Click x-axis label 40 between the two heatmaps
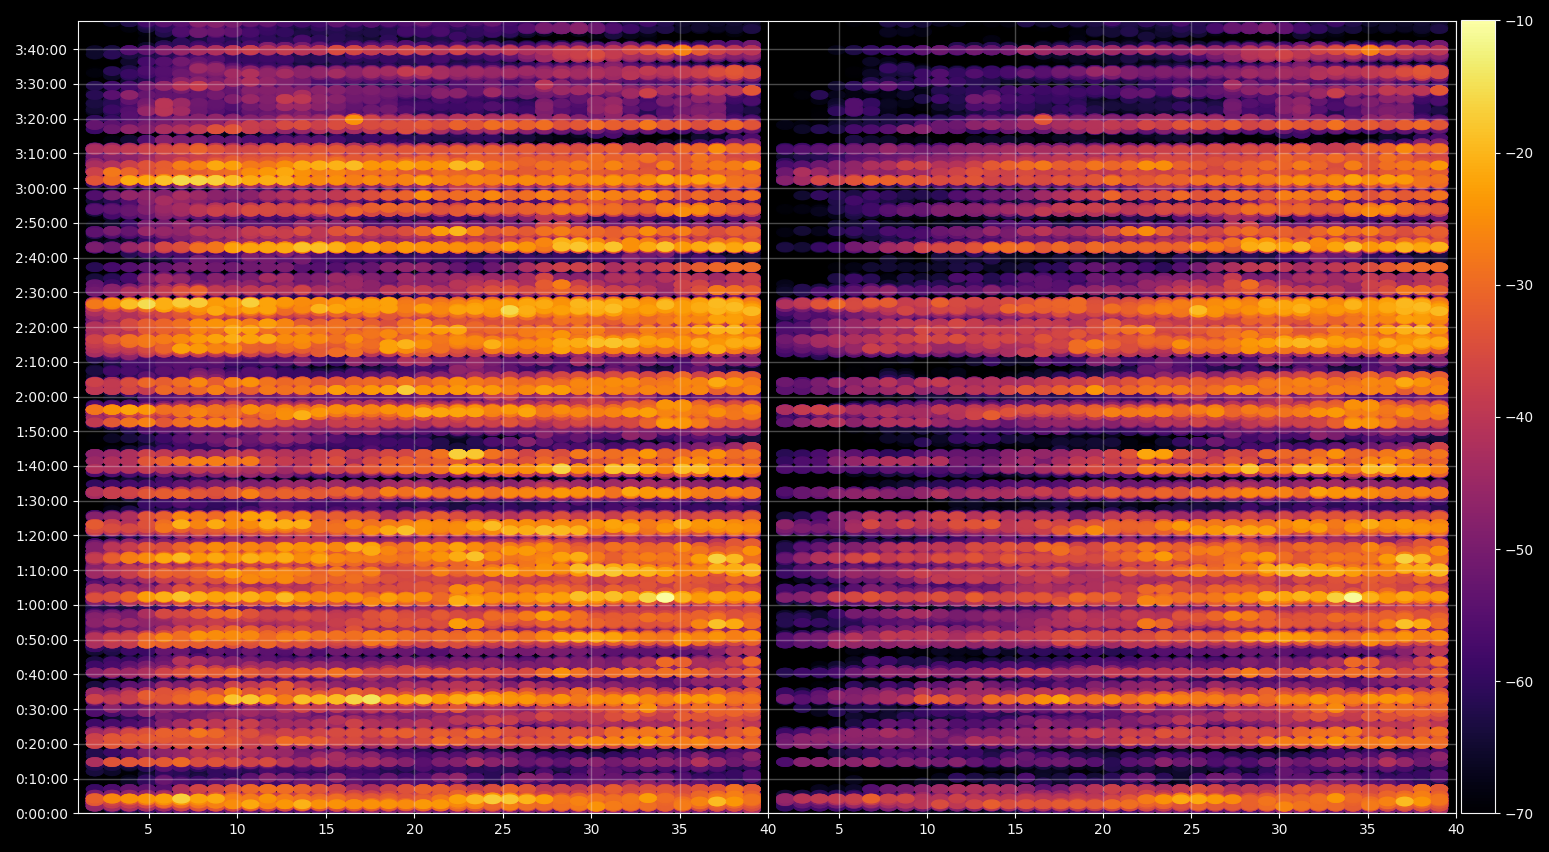The image size is (1549, 852). (768, 829)
